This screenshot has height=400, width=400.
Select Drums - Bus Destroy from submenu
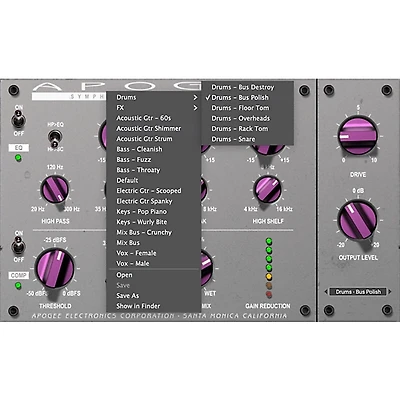coord(247,87)
